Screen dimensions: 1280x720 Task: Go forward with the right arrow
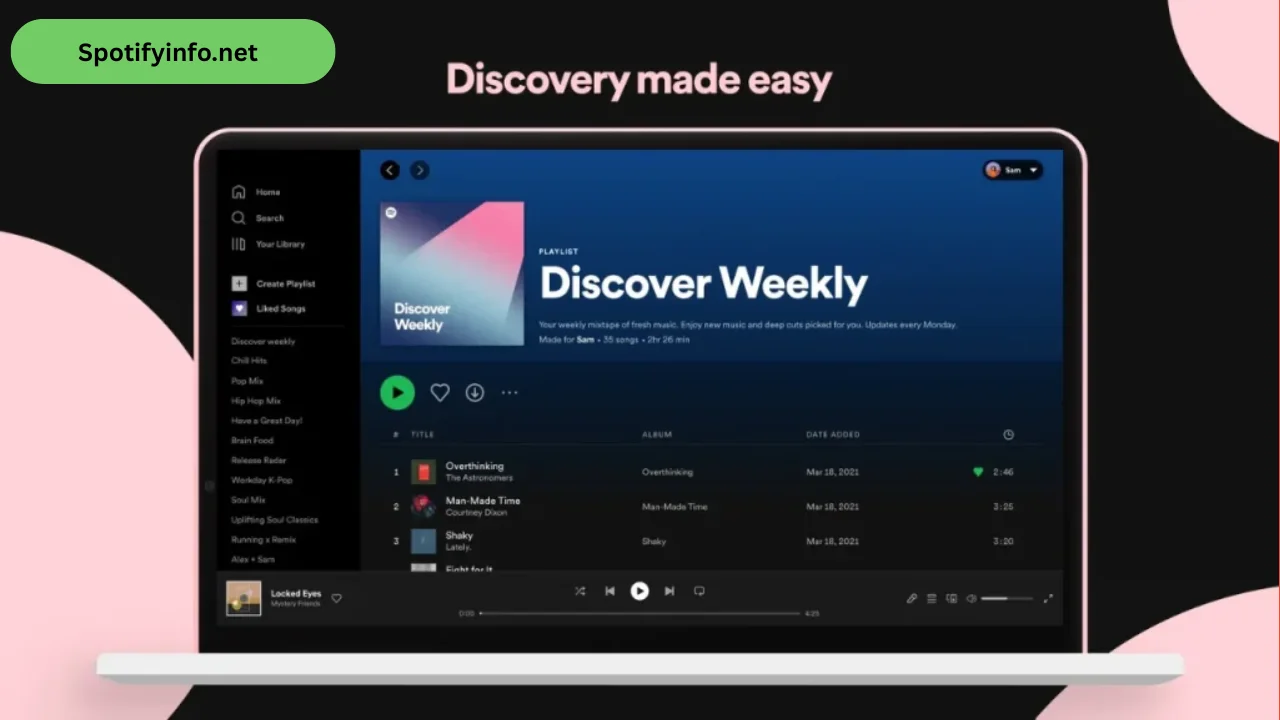420,170
